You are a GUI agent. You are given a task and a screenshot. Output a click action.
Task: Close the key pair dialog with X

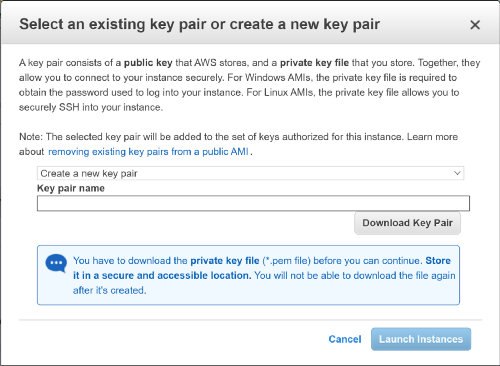click(x=475, y=25)
